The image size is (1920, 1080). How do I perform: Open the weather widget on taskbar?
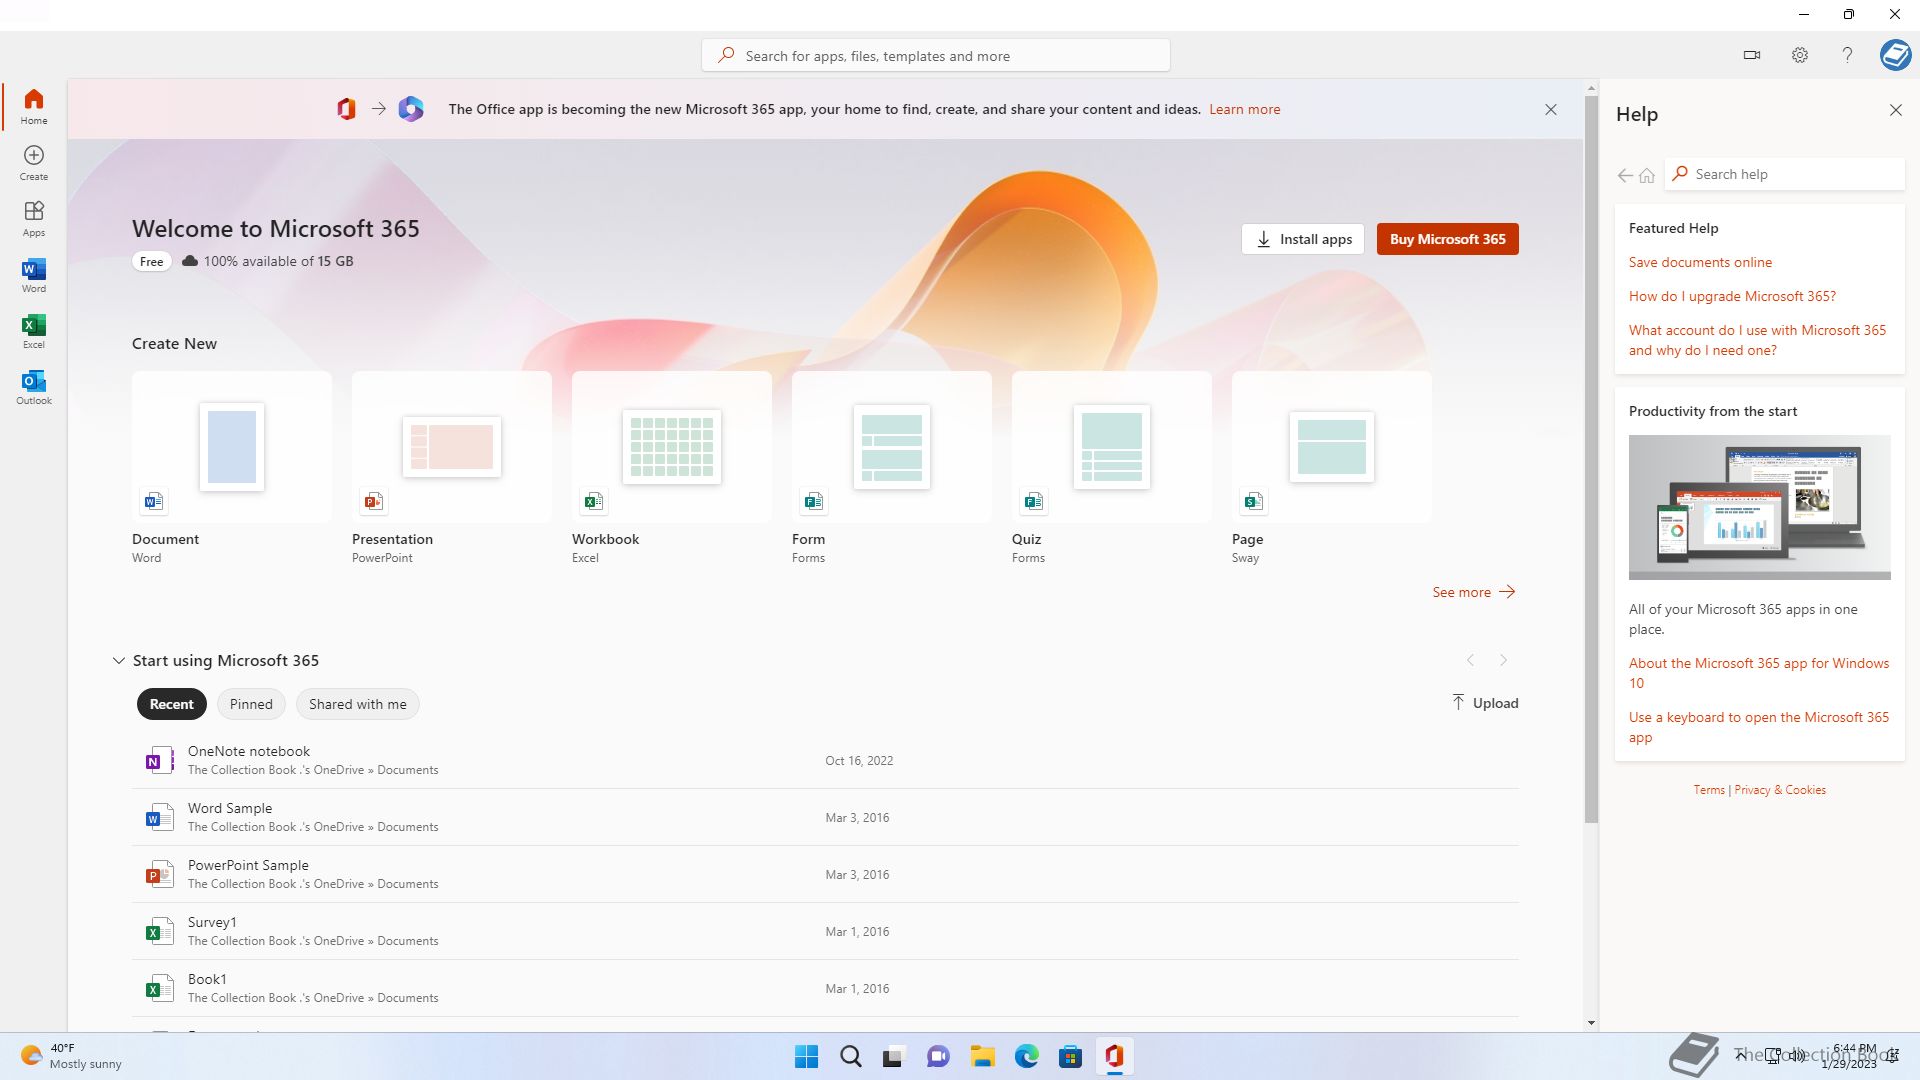[x=72, y=1056]
